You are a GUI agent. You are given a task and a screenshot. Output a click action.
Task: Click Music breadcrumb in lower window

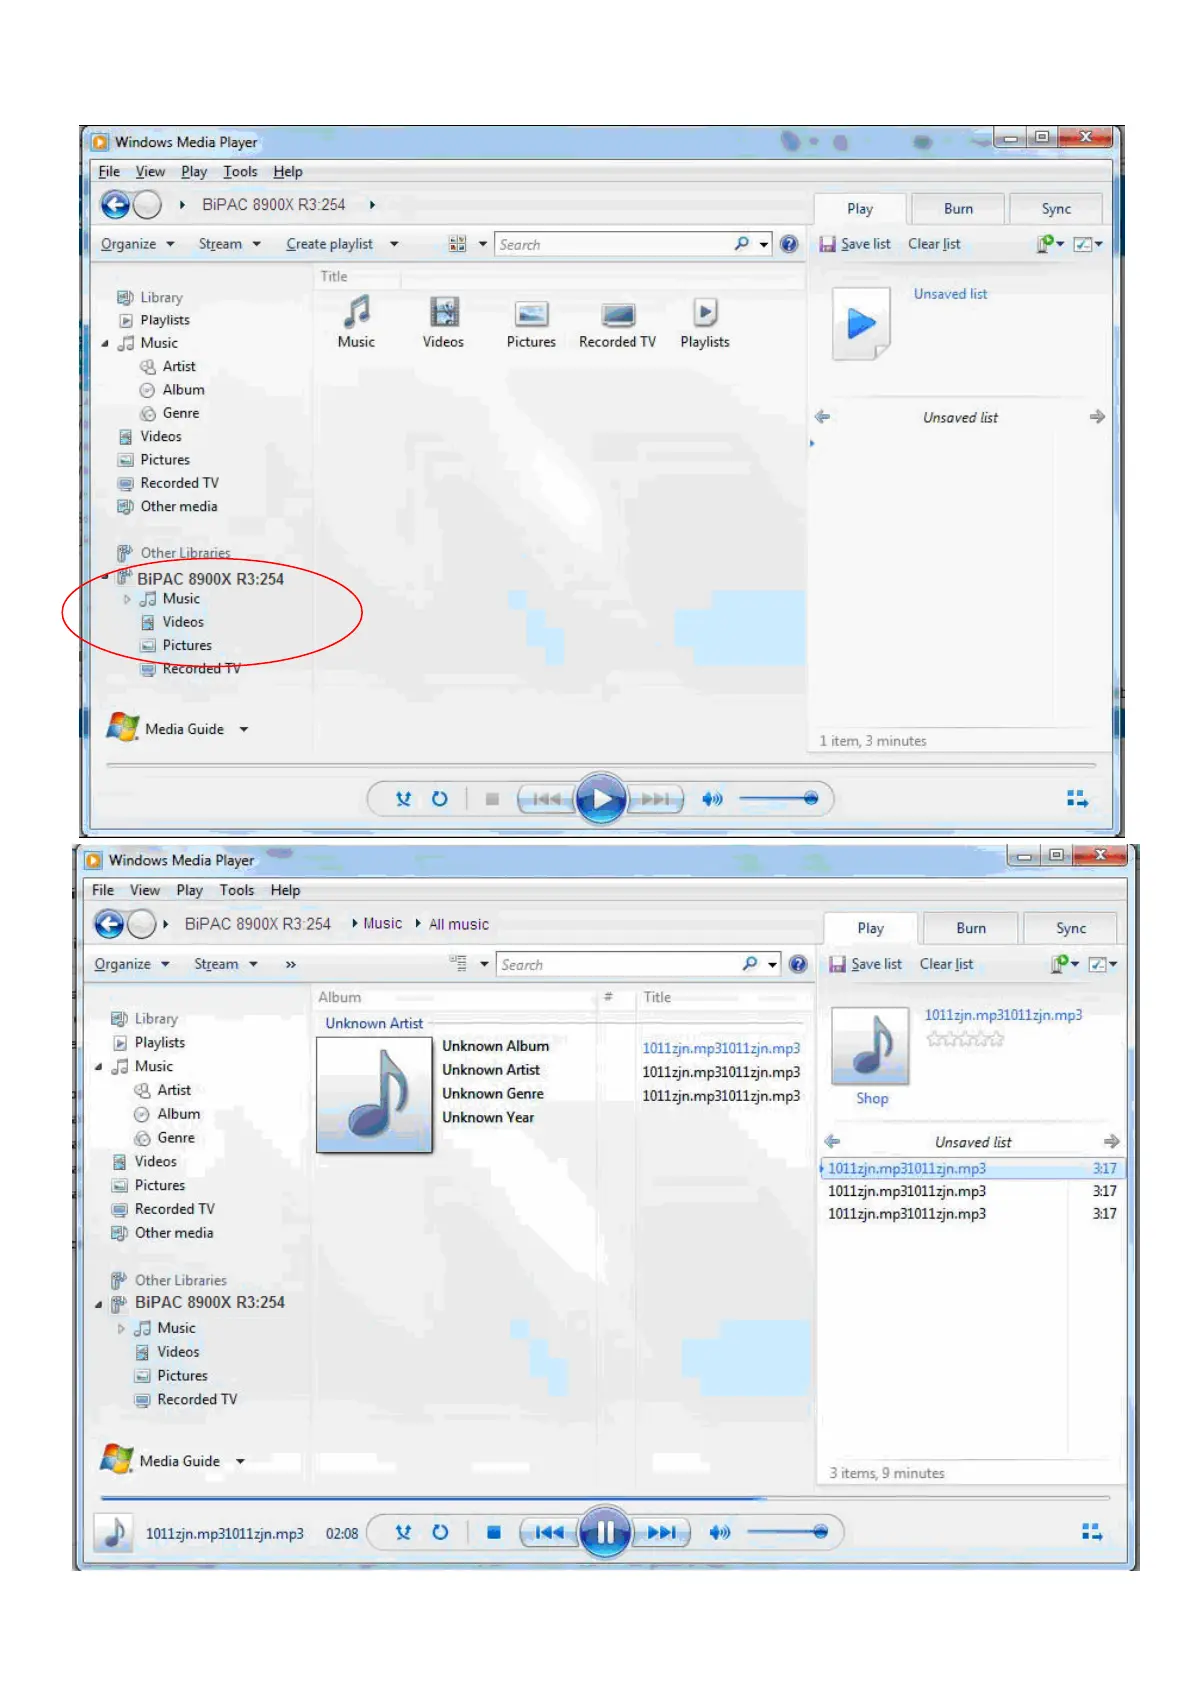point(382,923)
